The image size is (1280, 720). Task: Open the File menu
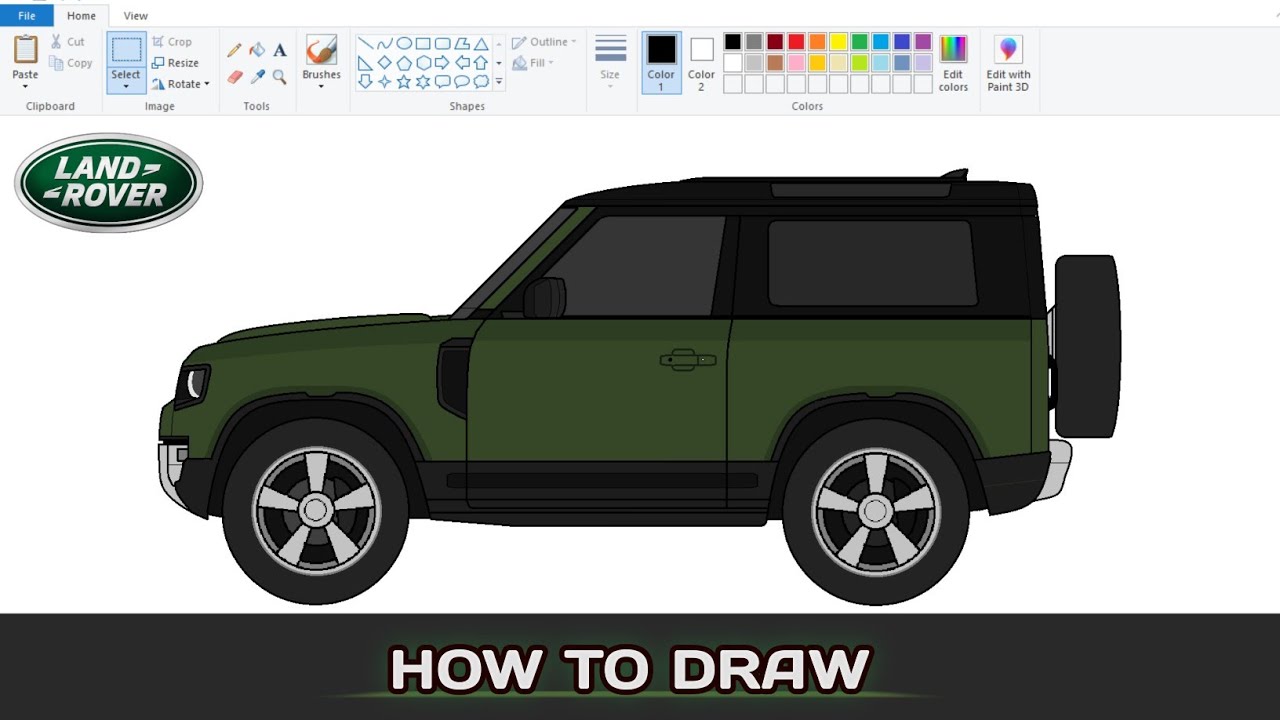pos(27,15)
